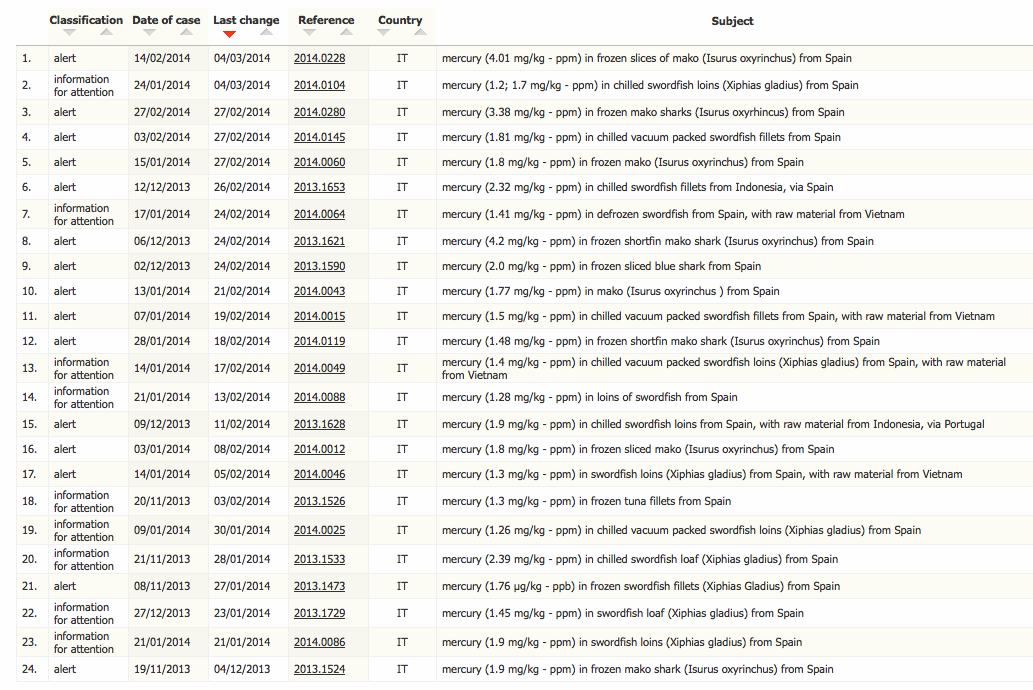Viewport: 1033px width, 690px height.
Task: Sort Classification column ascending
Action: click(105, 33)
